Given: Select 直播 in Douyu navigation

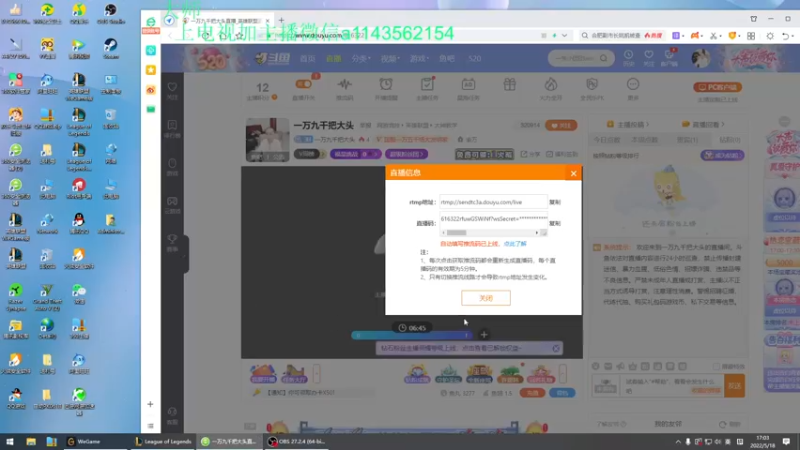Looking at the screenshot, I should (334, 59).
